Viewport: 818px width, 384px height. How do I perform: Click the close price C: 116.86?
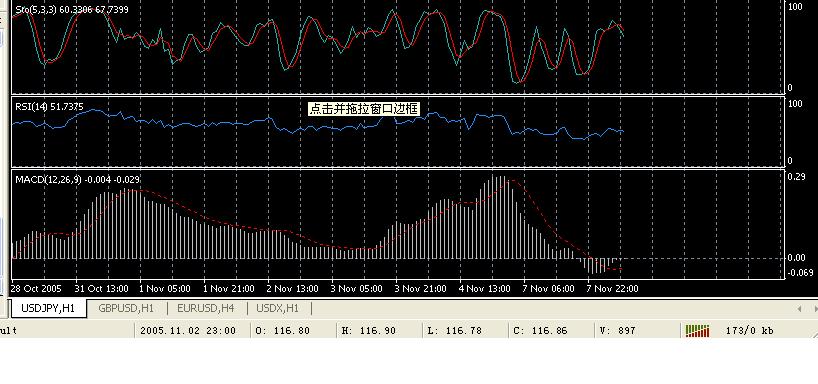[x=540, y=331]
